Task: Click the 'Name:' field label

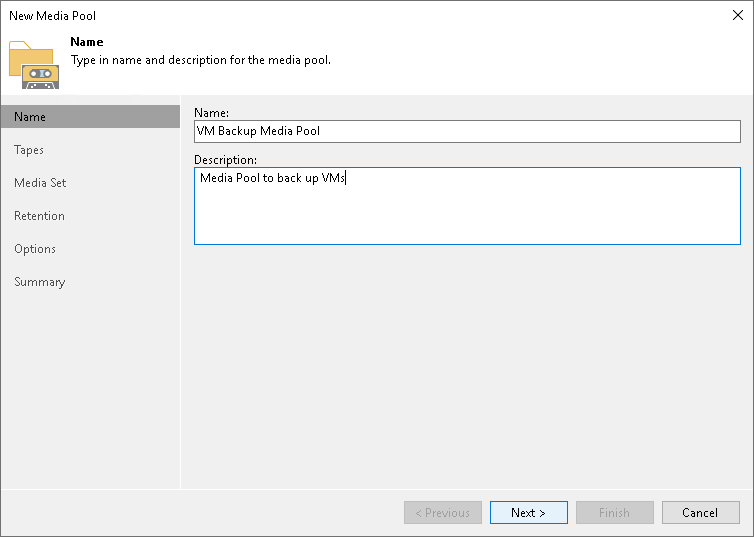Action: pos(212,113)
